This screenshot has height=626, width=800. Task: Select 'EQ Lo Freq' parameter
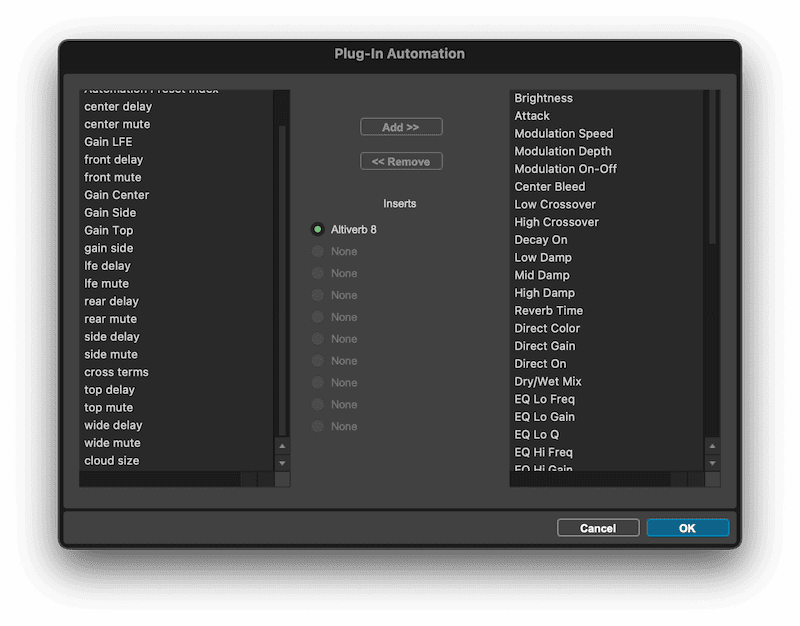544,399
